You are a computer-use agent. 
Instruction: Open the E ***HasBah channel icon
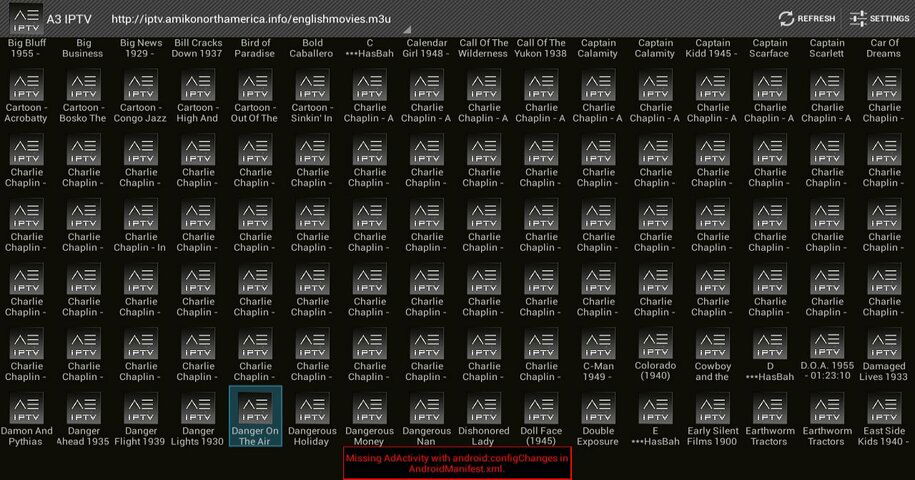(x=655, y=409)
